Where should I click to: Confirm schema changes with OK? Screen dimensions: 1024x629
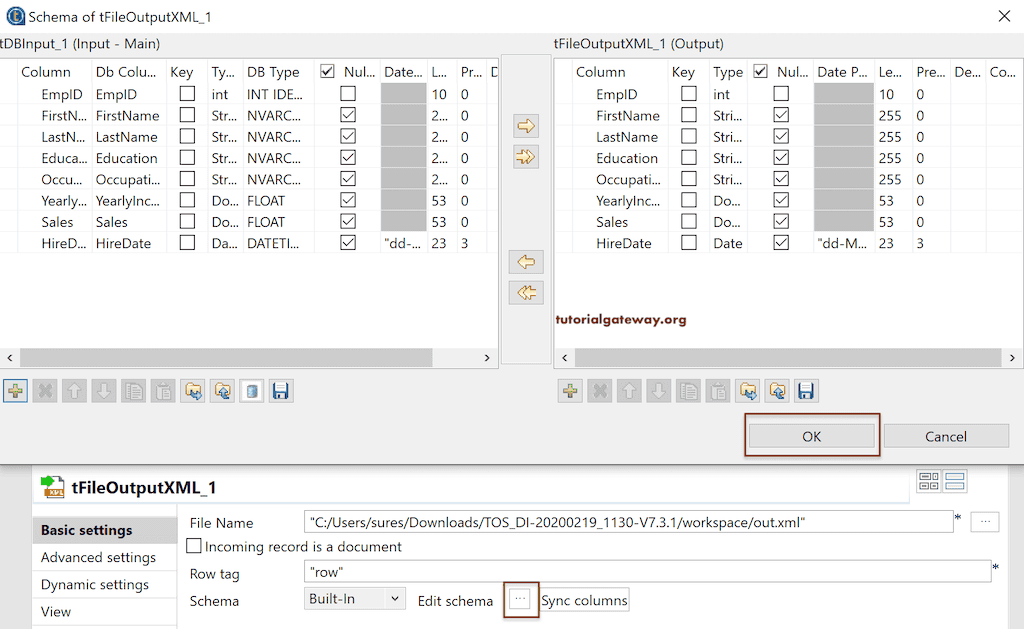tap(811, 436)
